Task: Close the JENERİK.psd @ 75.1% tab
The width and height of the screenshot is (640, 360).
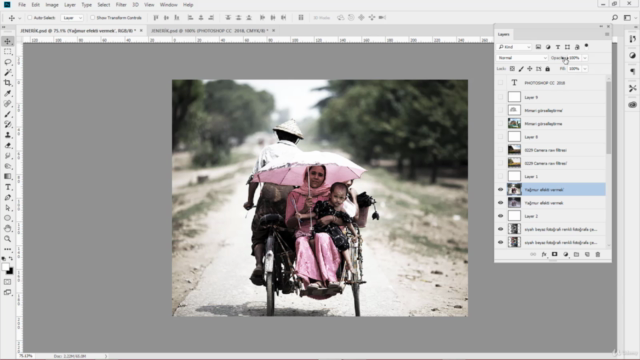Action: pos(141,30)
